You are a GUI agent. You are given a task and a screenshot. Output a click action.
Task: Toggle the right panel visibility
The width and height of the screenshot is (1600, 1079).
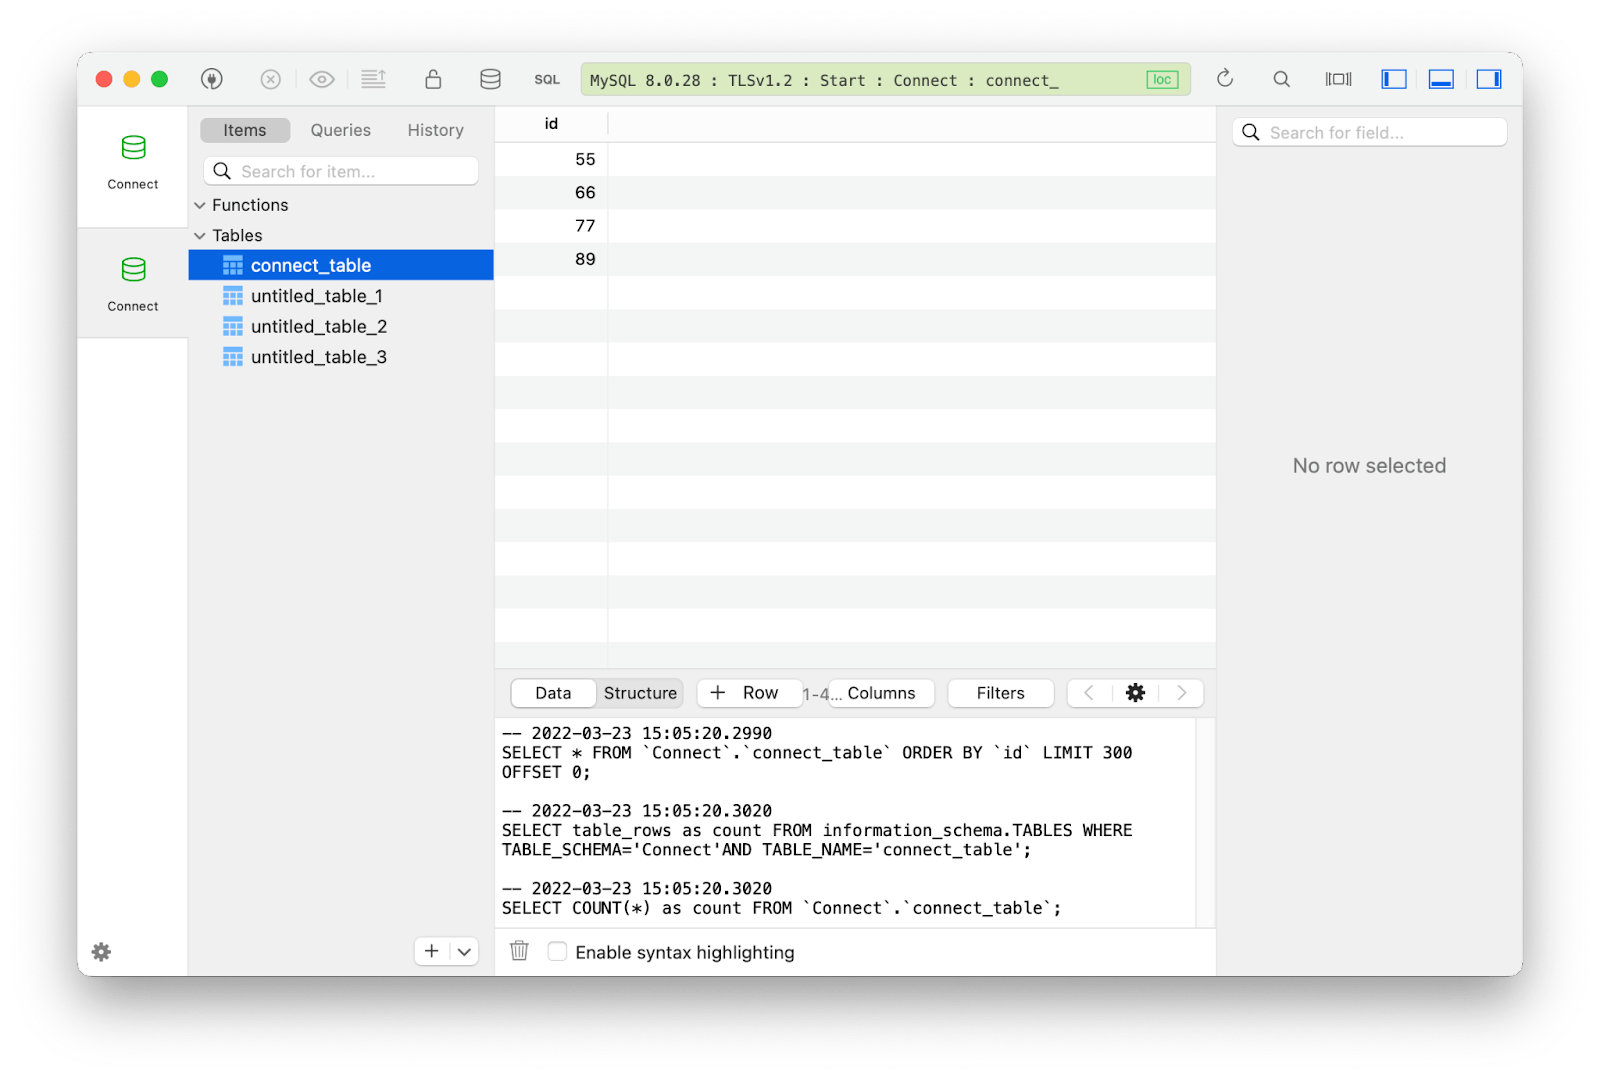coord(1489,79)
